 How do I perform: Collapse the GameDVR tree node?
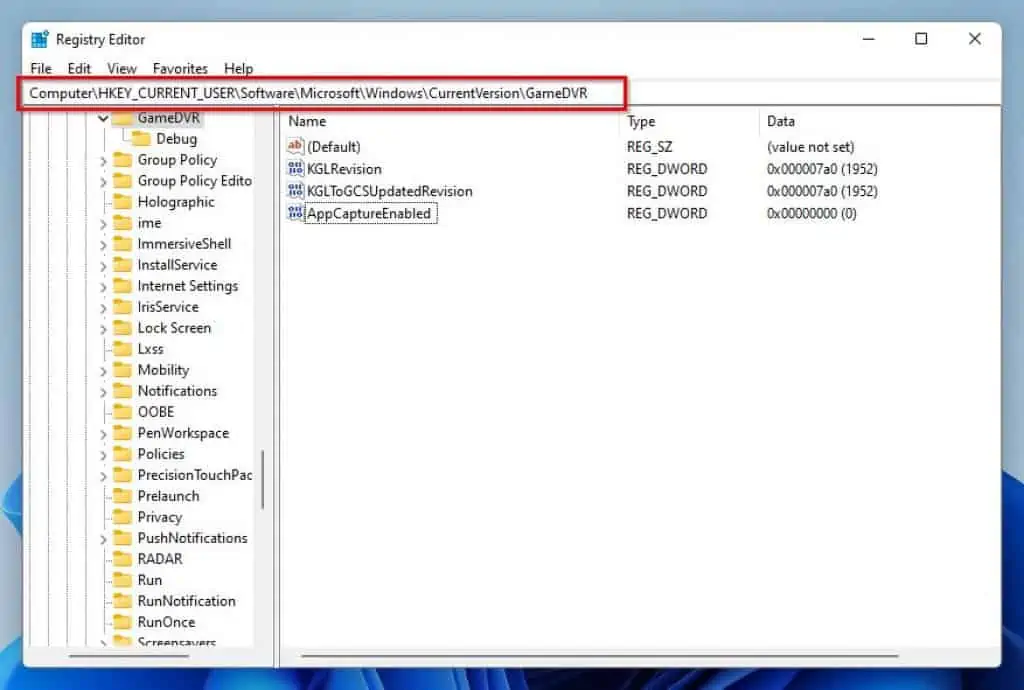coord(103,118)
